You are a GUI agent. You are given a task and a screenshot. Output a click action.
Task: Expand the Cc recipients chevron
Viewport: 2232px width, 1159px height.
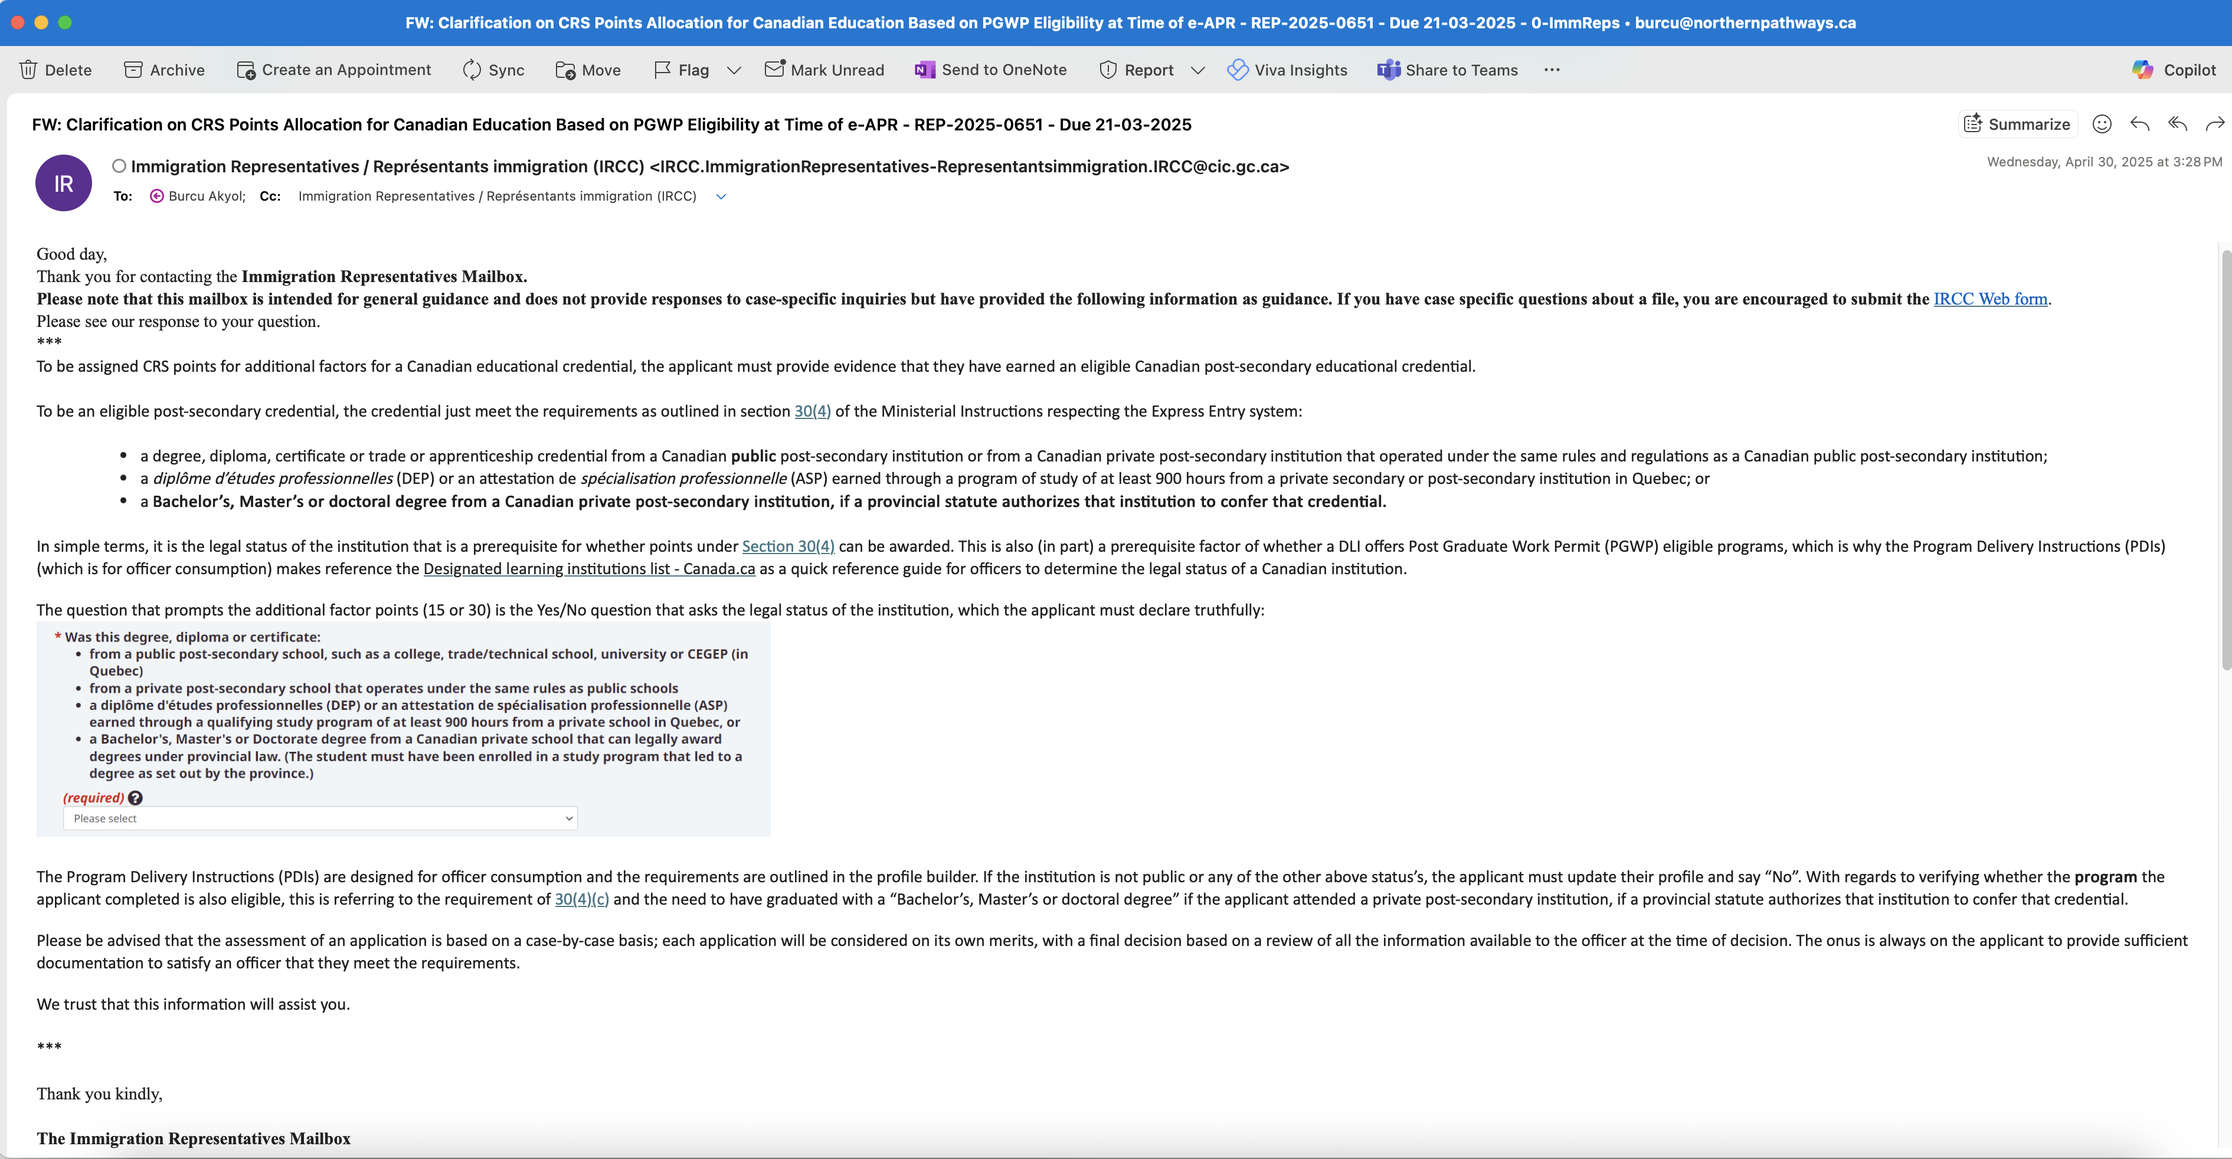click(721, 197)
